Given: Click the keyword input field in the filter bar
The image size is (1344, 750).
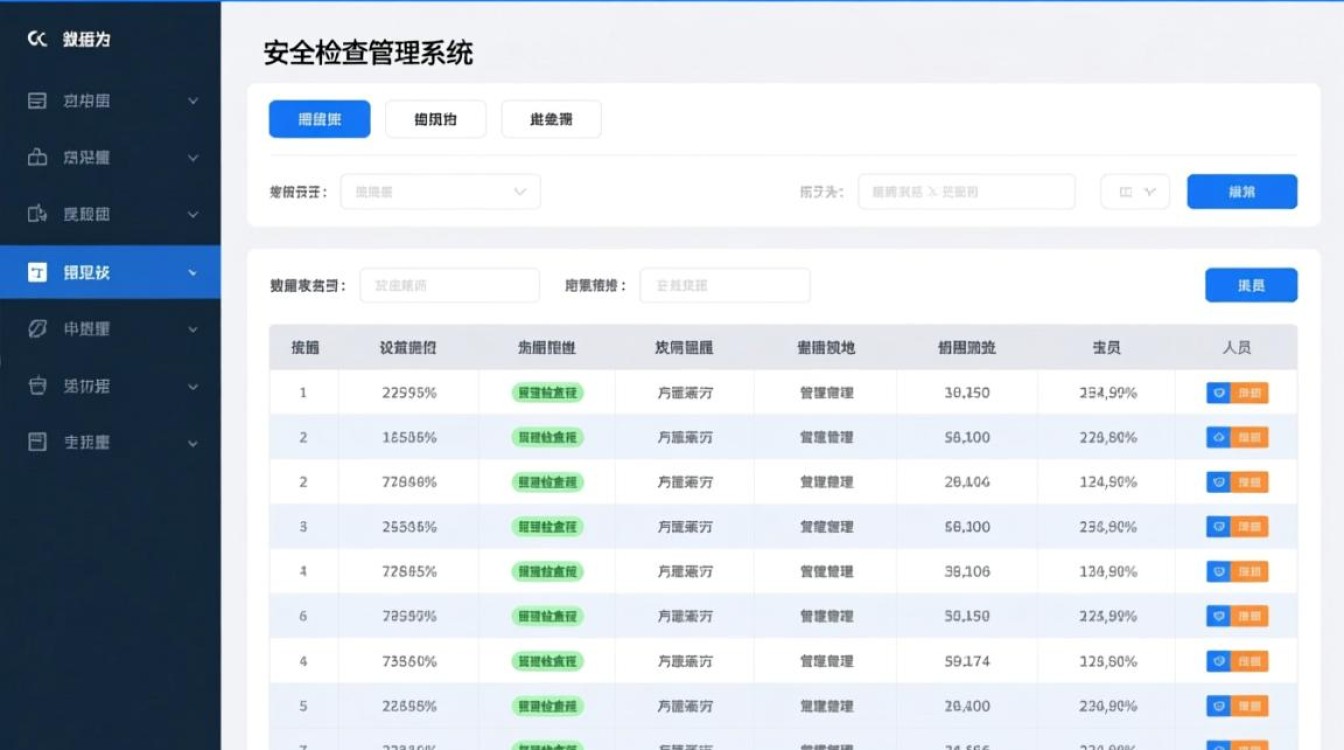Looking at the screenshot, I should pos(965,191).
